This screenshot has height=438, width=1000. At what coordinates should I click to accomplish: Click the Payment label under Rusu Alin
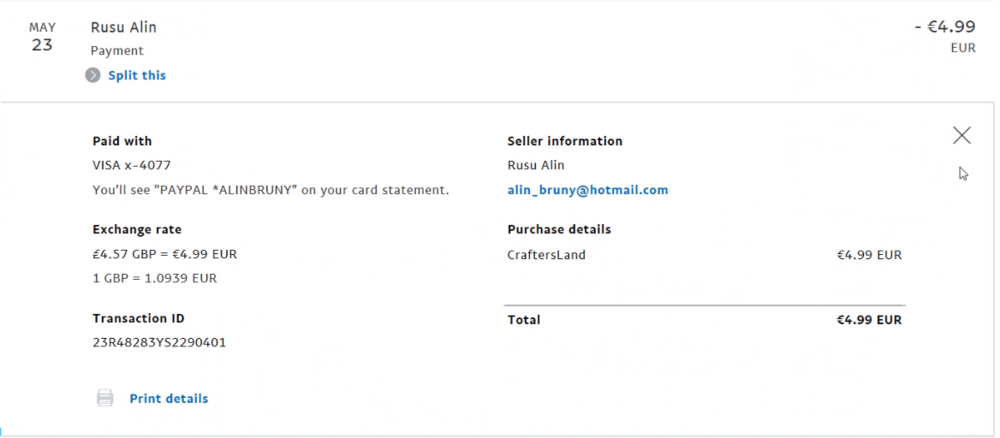pyautogui.click(x=117, y=50)
